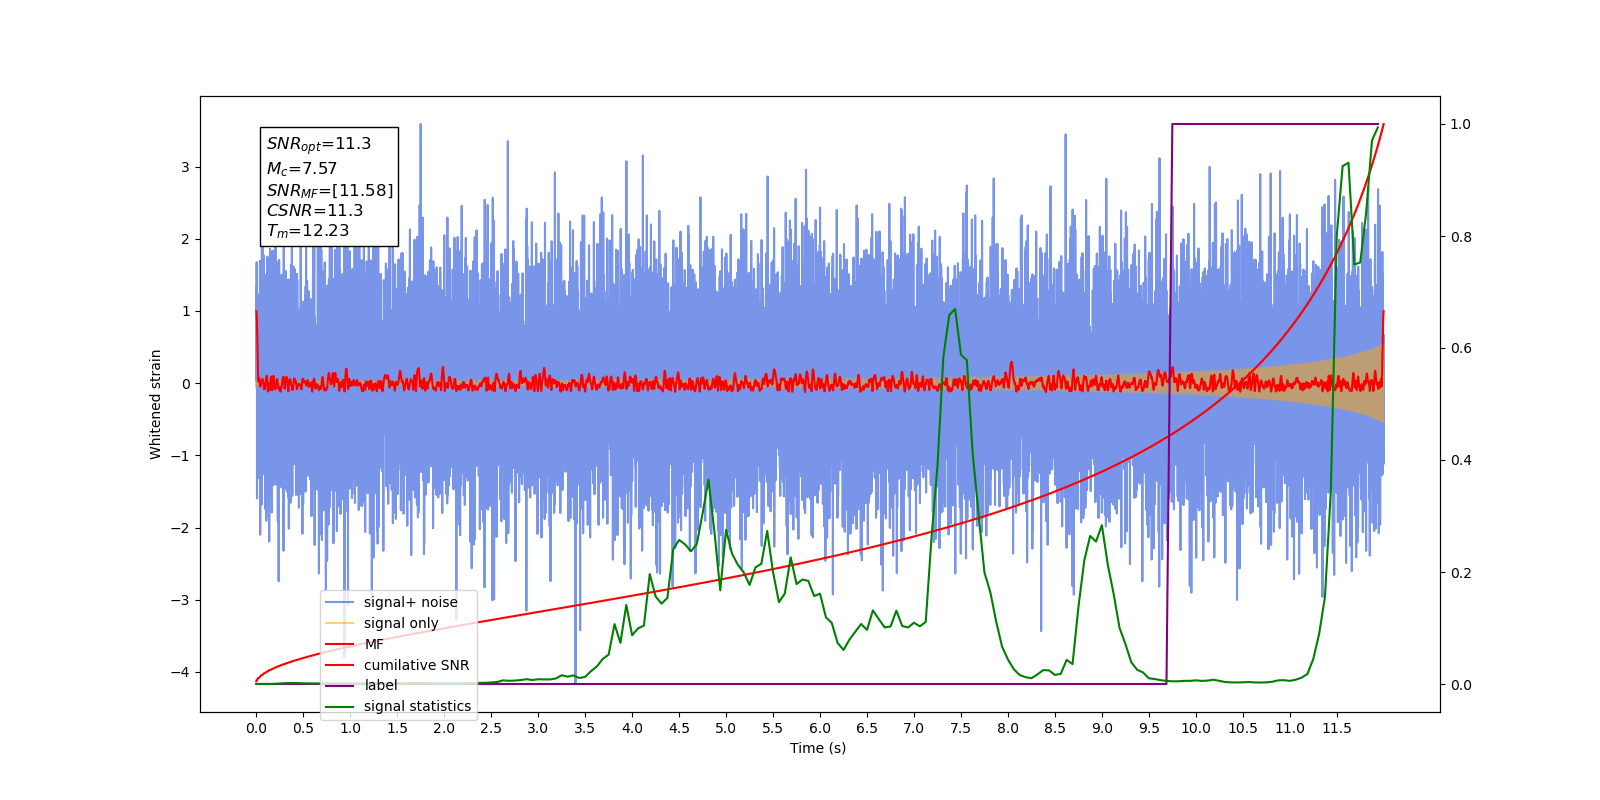Click the left y-axis tick label 3
1600x800 pixels.
click(x=185, y=167)
